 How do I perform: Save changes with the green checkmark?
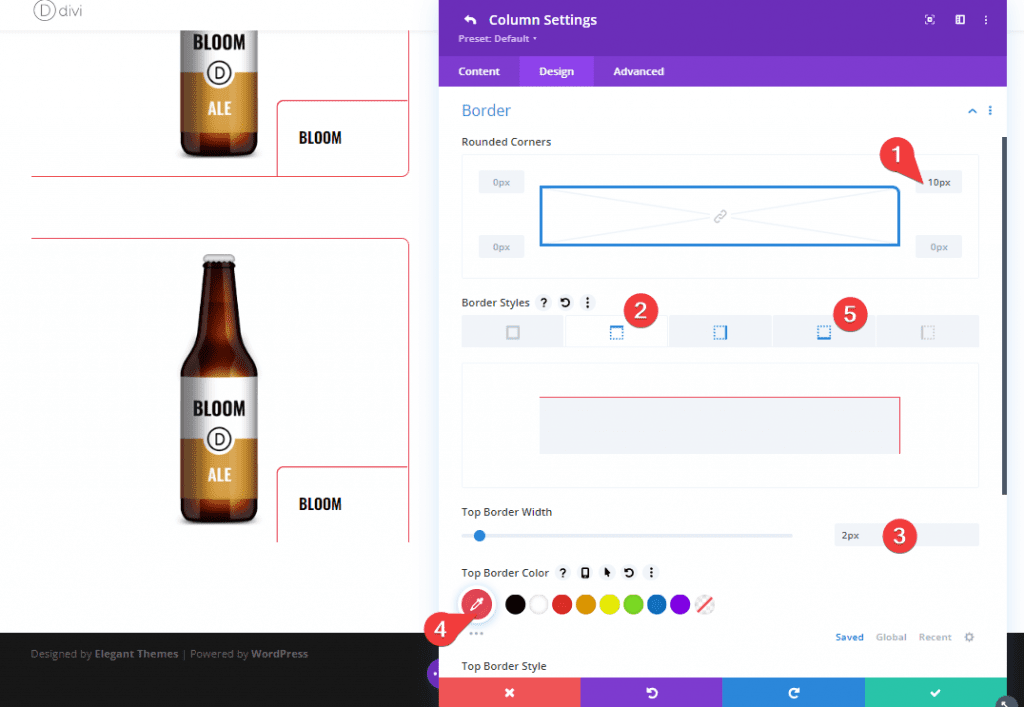[935, 693]
